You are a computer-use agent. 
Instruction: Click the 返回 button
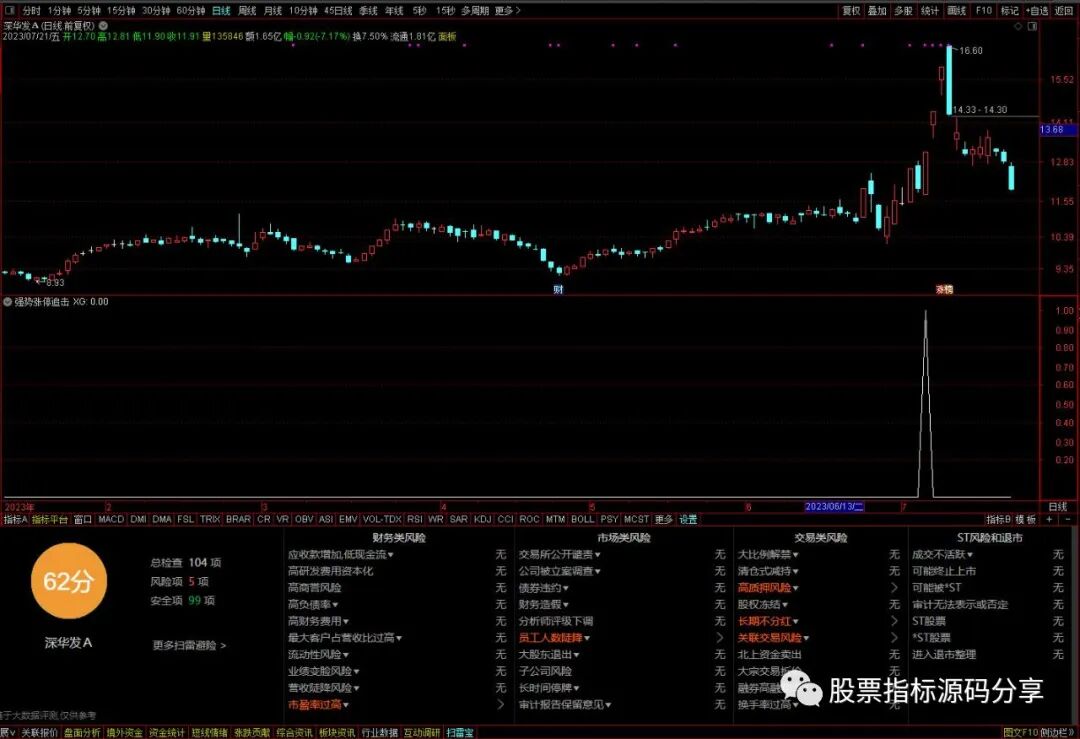click(x=1064, y=10)
